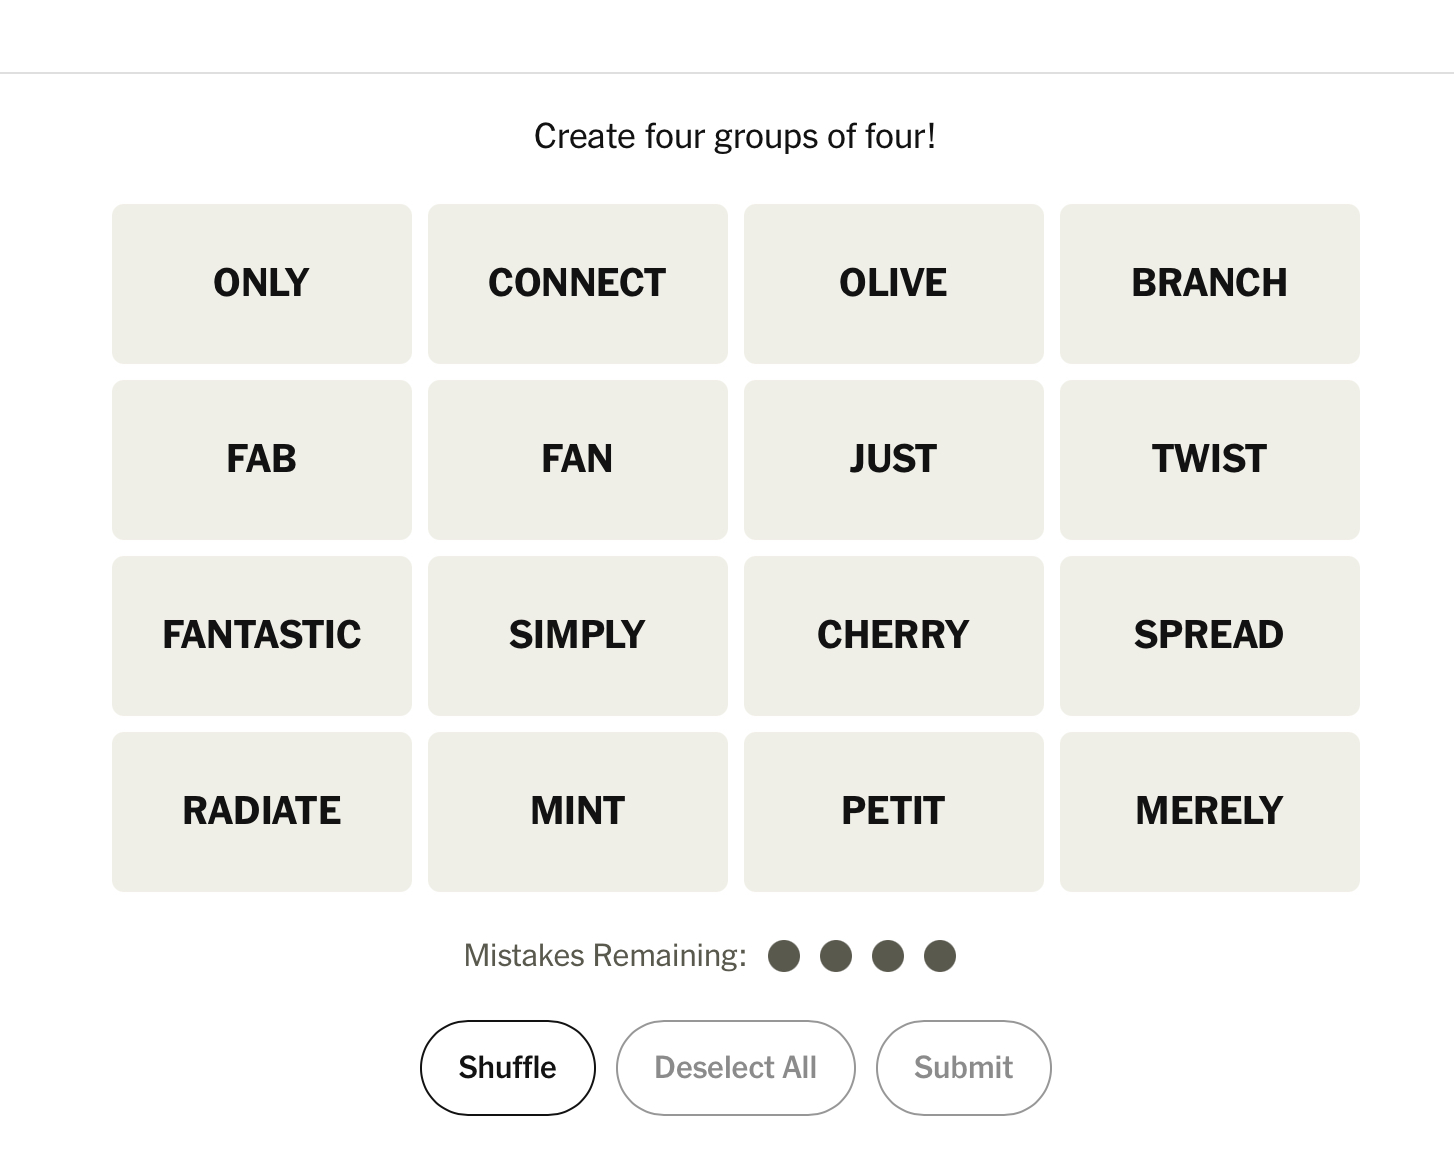The image size is (1454, 1169).
Task: Choose the BRANCH tile
Action: pyautogui.click(x=1209, y=283)
